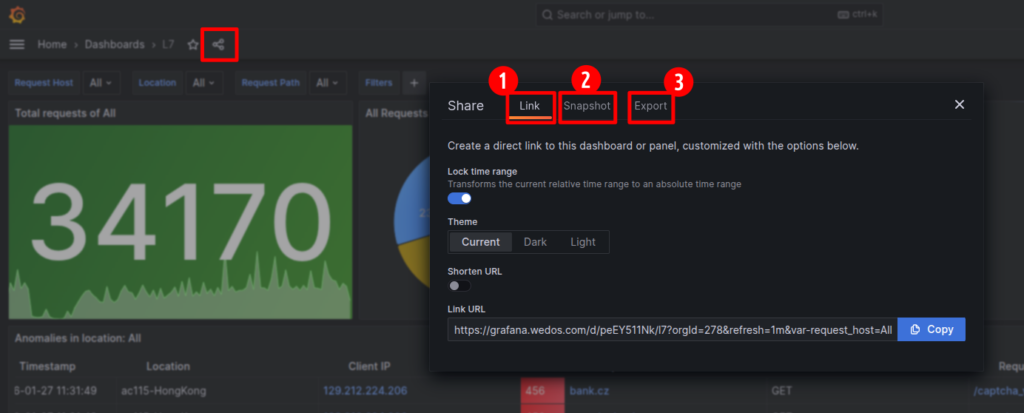The height and width of the screenshot is (413, 1024).
Task: Click the Client IP column header
Action: tap(370, 366)
